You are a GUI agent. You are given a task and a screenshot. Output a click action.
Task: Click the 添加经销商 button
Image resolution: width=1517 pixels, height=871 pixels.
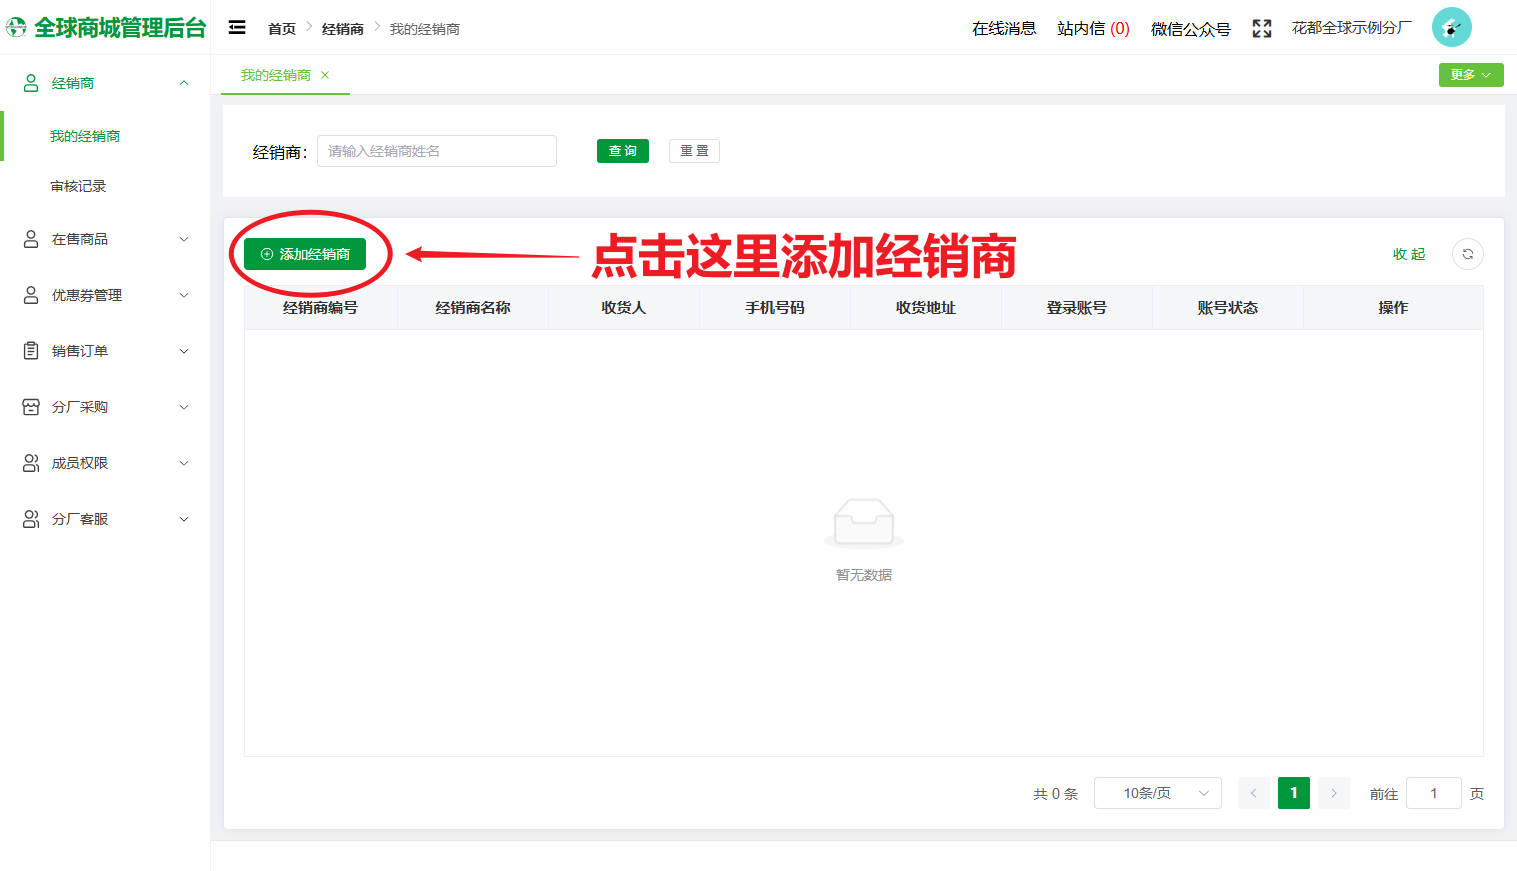coord(303,254)
